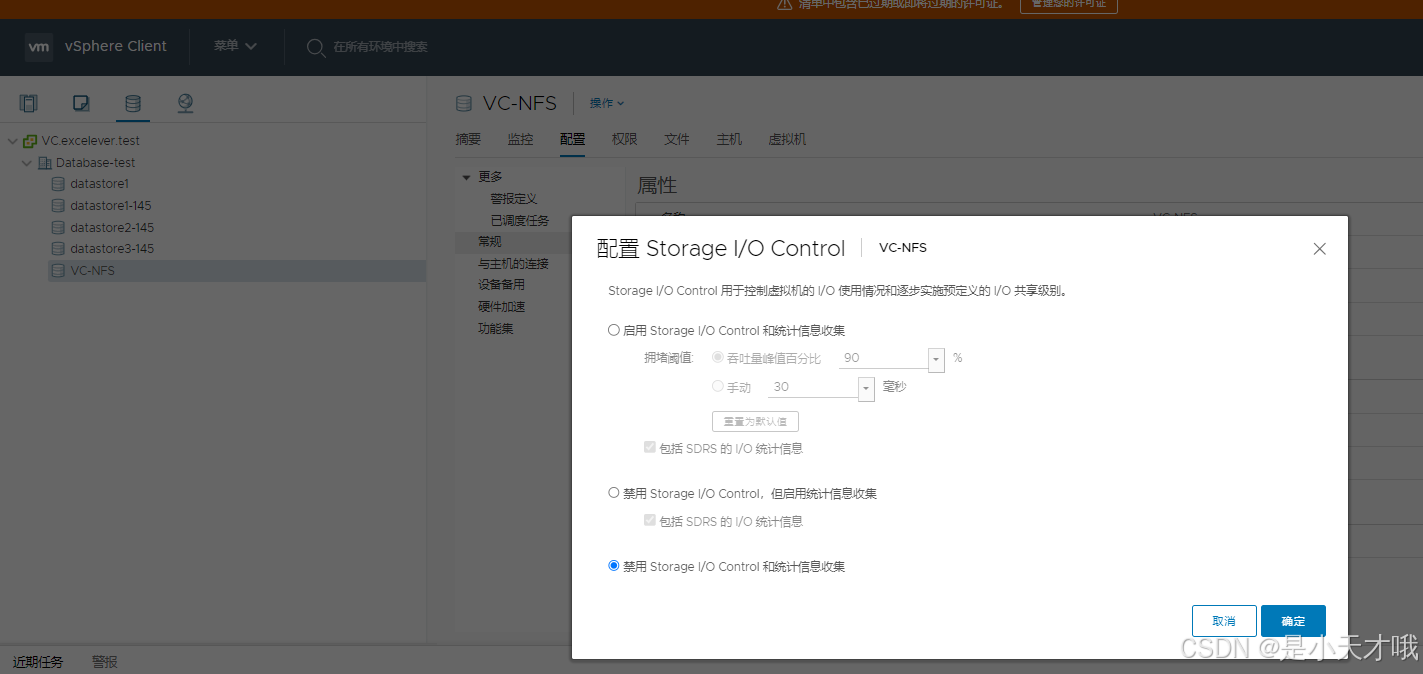Select 与主机的连接 in config menu
The image size is (1423, 674).
click(x=513, y=264)
